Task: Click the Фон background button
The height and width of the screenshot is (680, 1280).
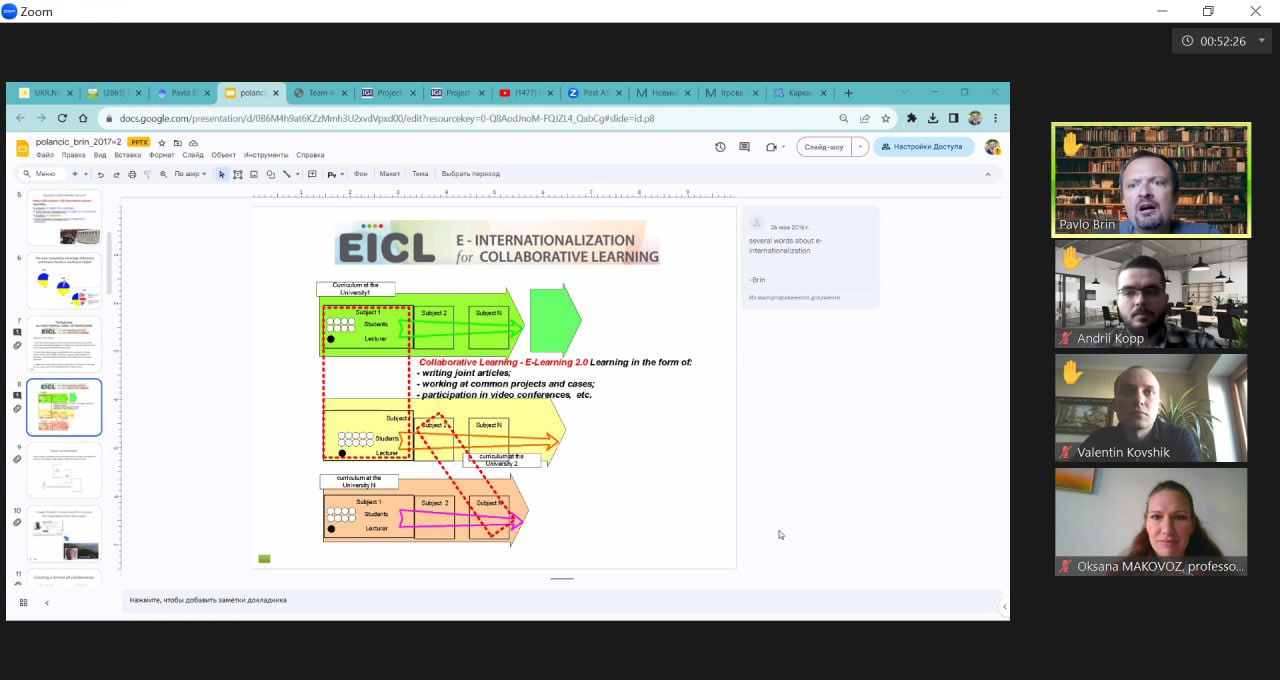Action: [x=360, y=174]
